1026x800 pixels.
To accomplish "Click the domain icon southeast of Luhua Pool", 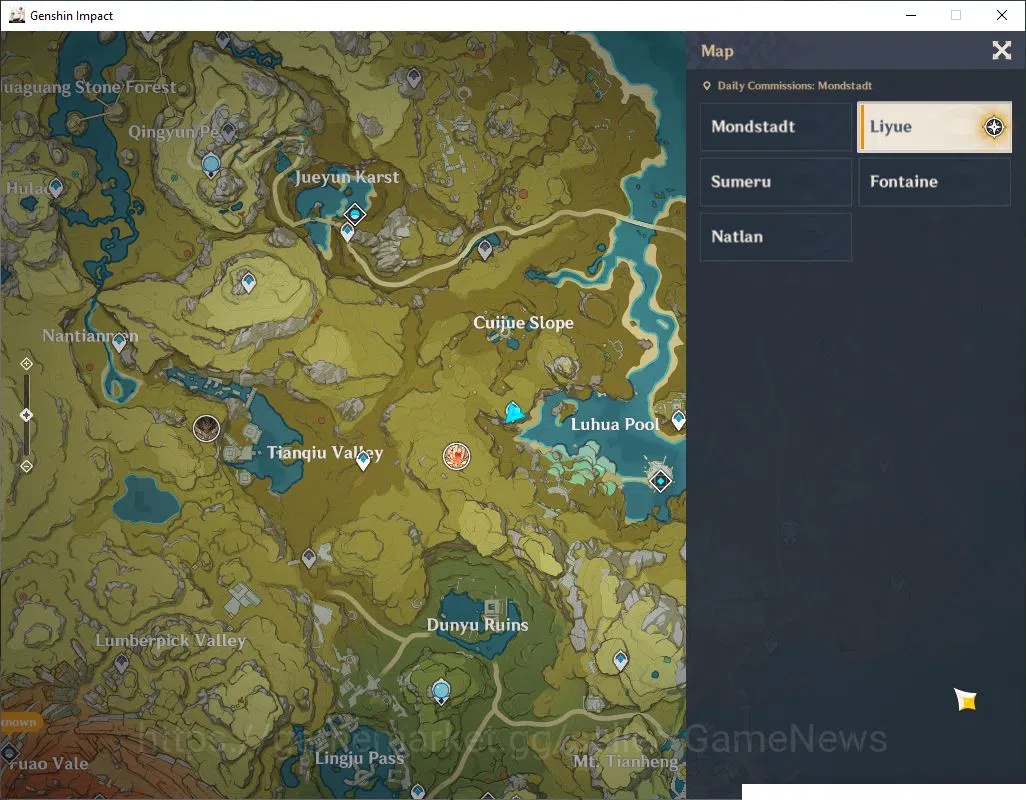I will [660, 481].
